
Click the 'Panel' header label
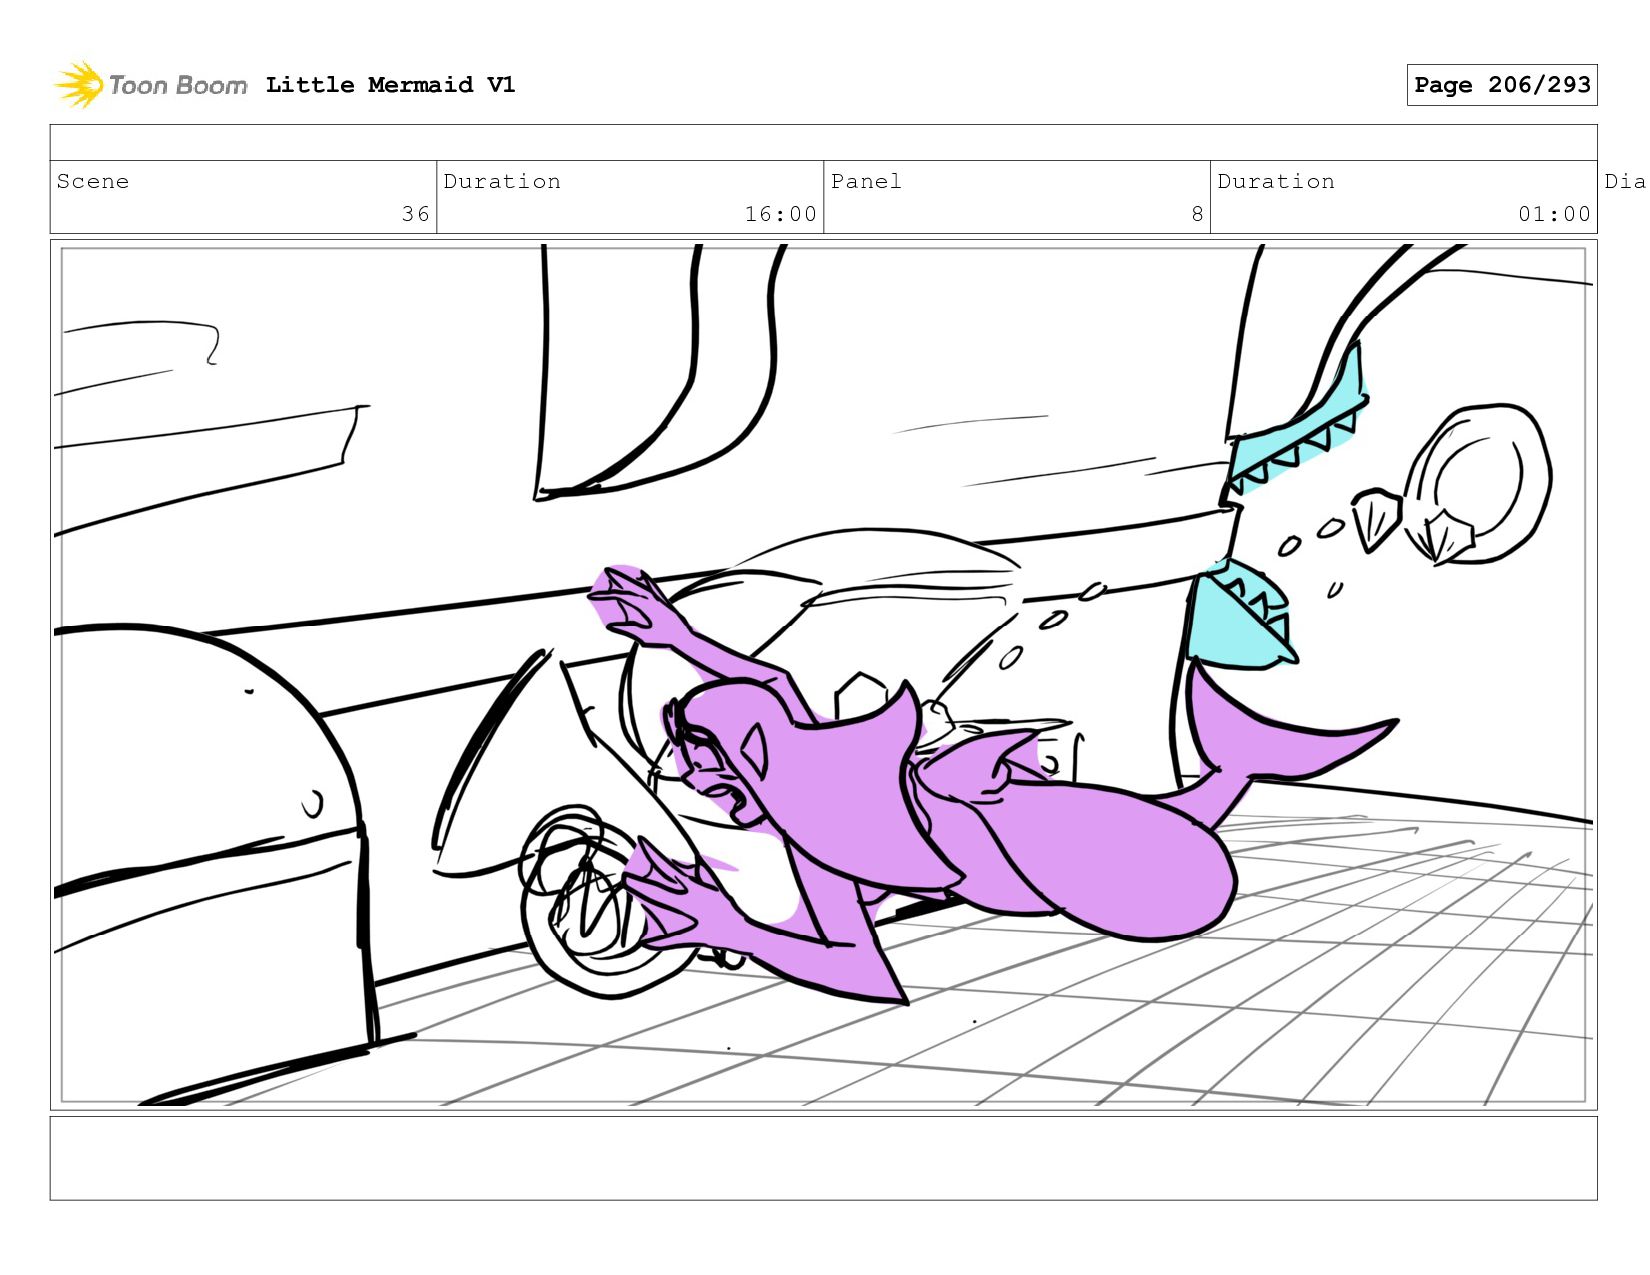click(866, 181)
